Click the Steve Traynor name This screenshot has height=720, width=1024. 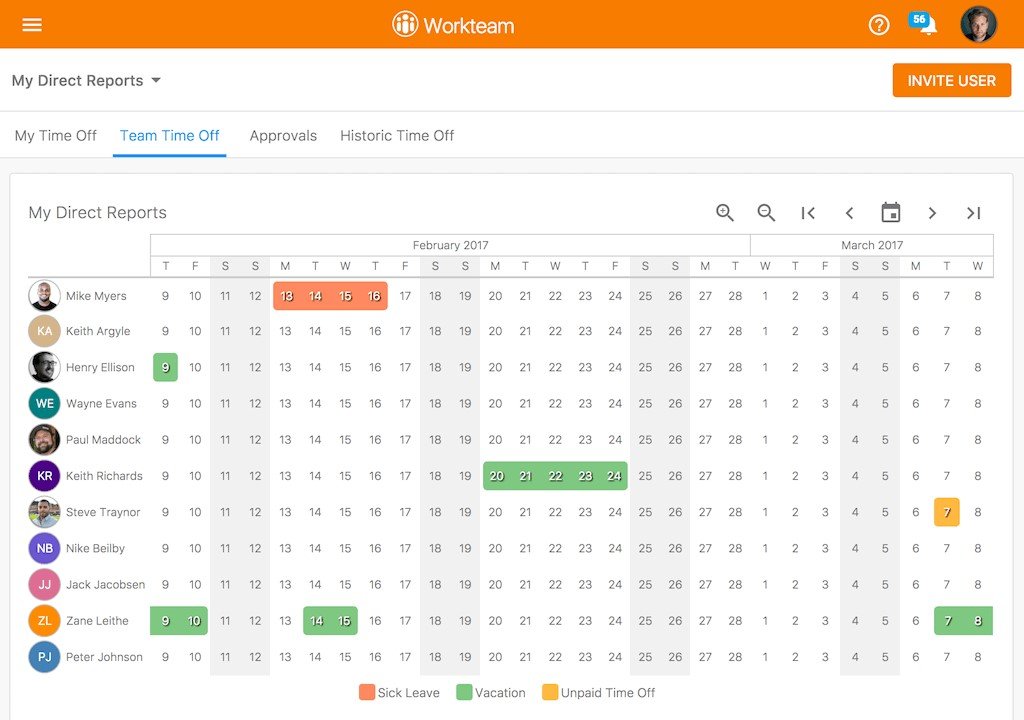(x=103, y=512)
